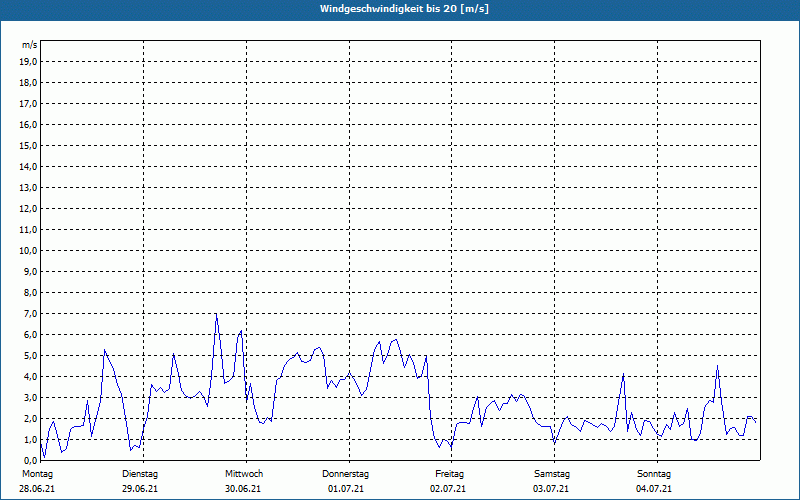Click the date '29.06.21'
The image size is (800, 500).
click(140, 489)
